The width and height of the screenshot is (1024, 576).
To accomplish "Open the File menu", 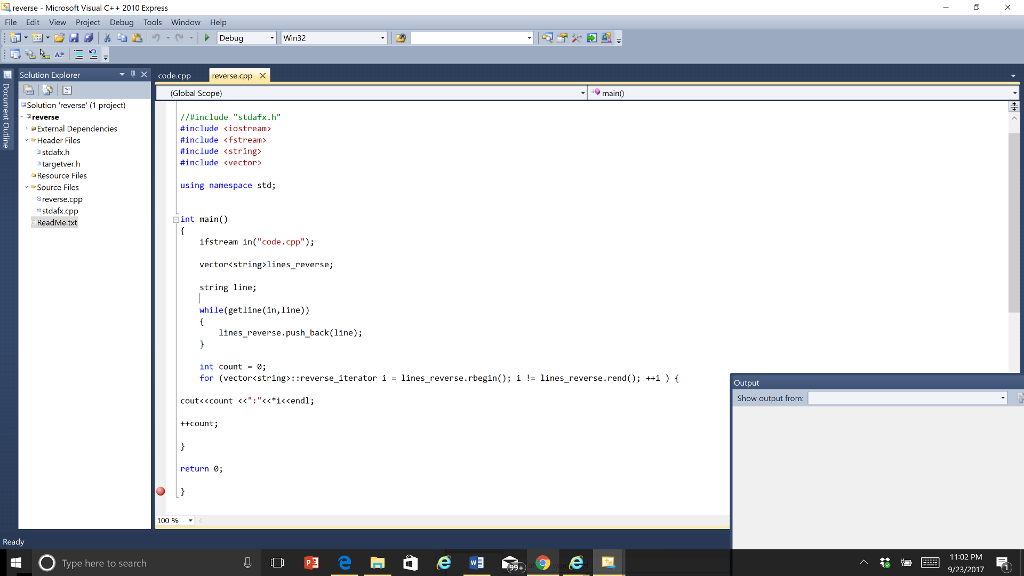I will pyautogui.click(x=11, y=22).
